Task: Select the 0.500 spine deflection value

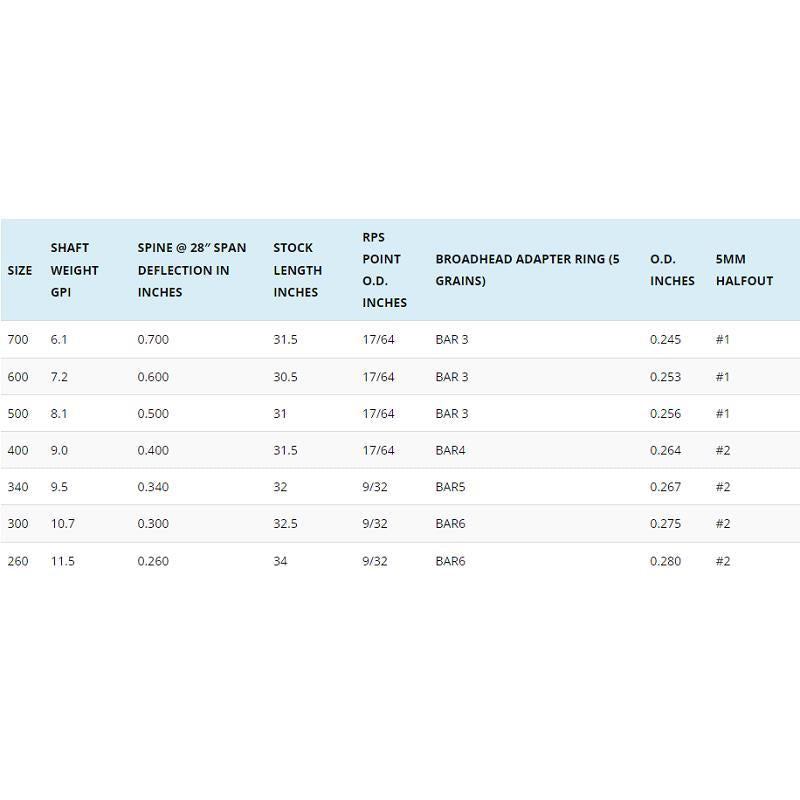Action: click(153, 413)
